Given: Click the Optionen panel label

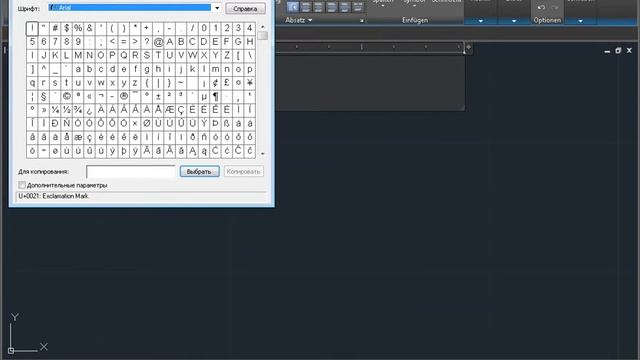Looking at the screenshot, I should coord(547,20).
